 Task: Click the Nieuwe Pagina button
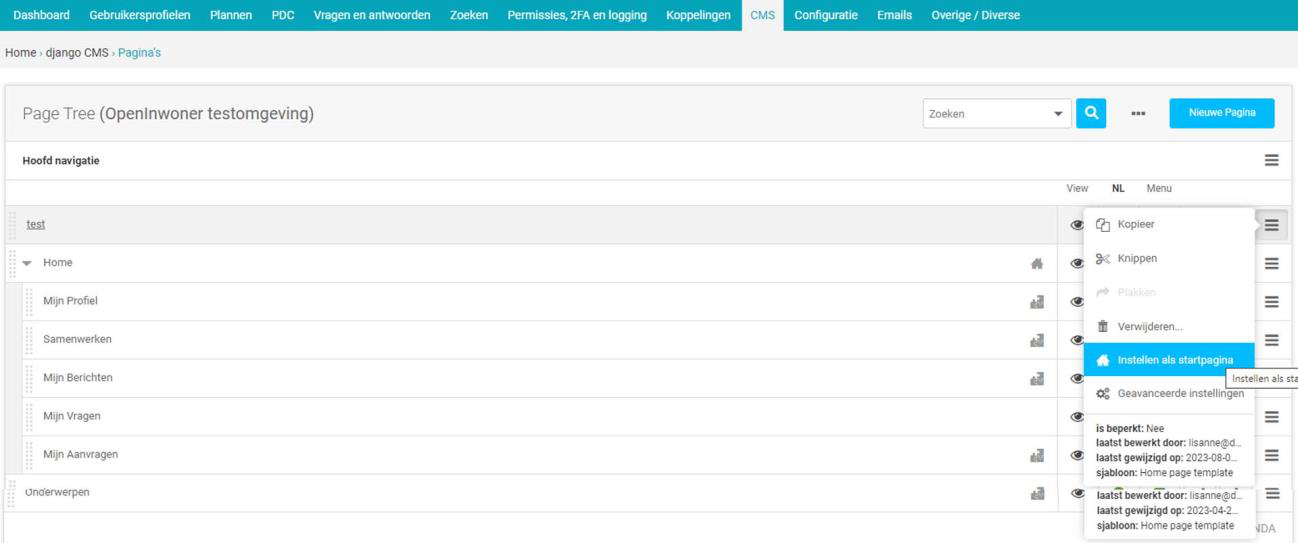click(x=1221, y=113)
